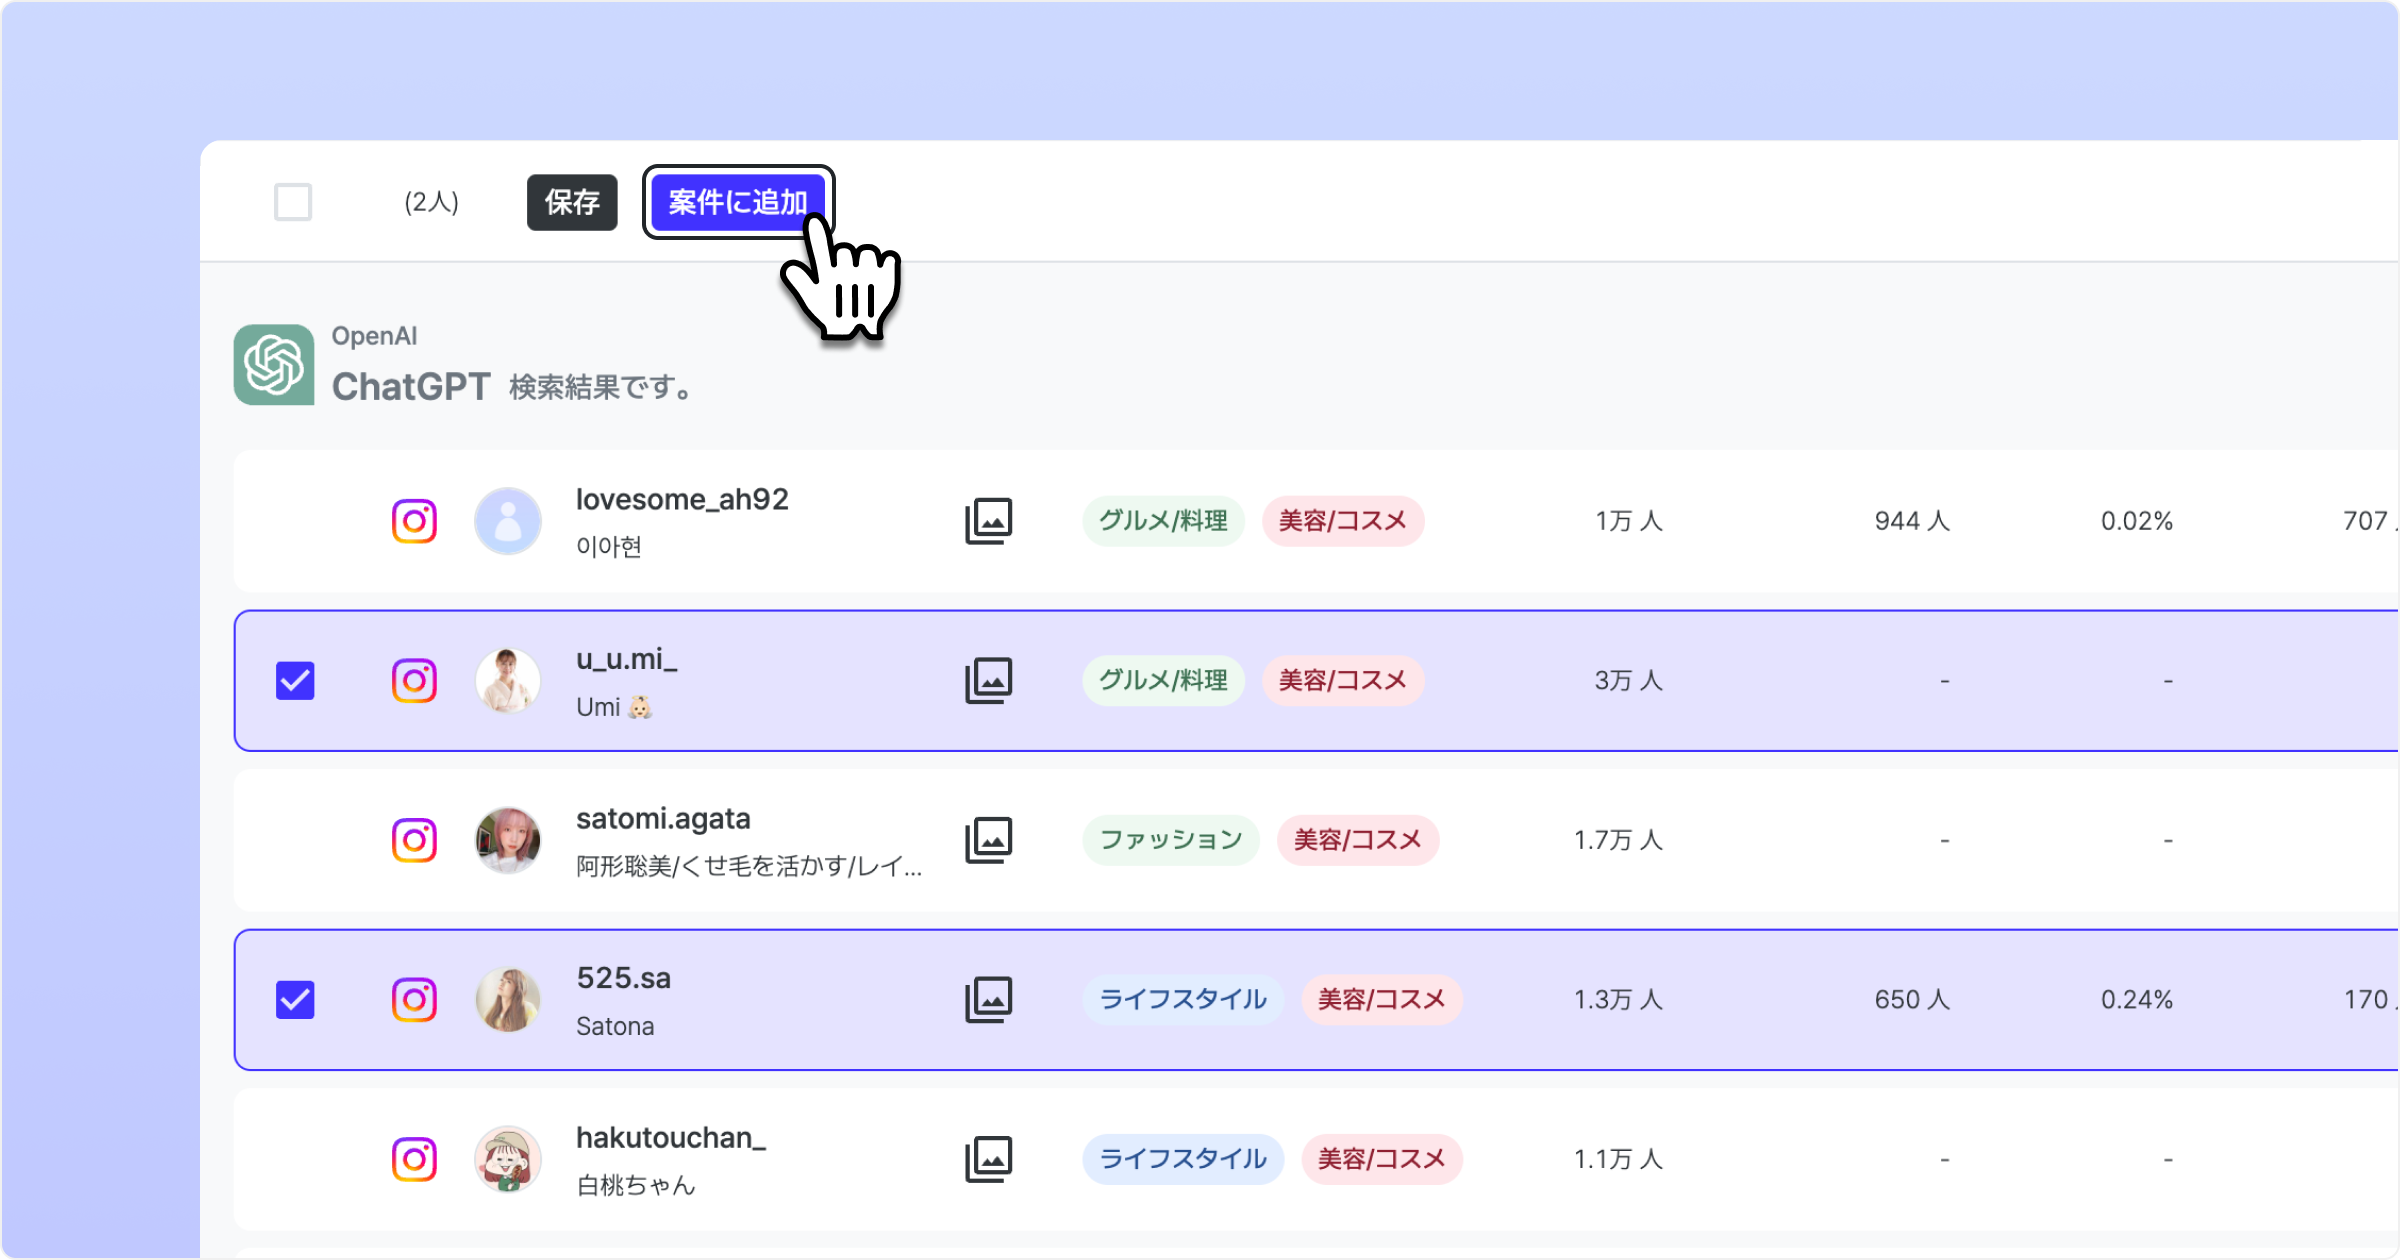
Task: Click the 保存 button
Action: tap(572, 202)
